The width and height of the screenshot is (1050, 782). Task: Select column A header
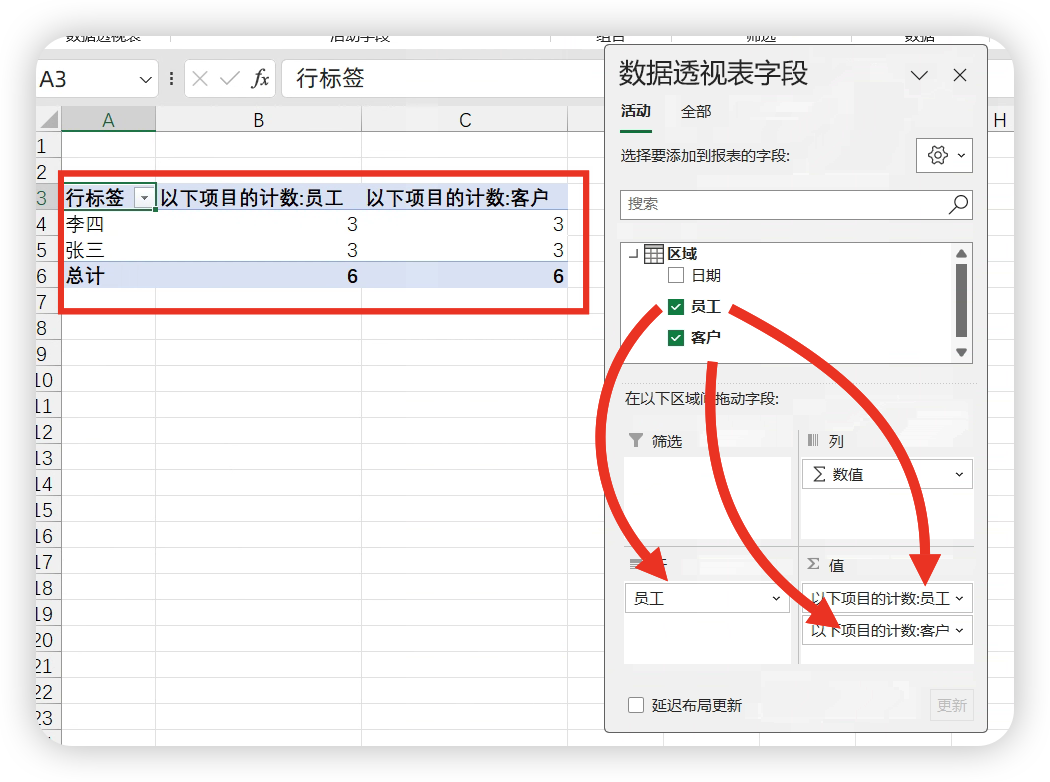108,120
